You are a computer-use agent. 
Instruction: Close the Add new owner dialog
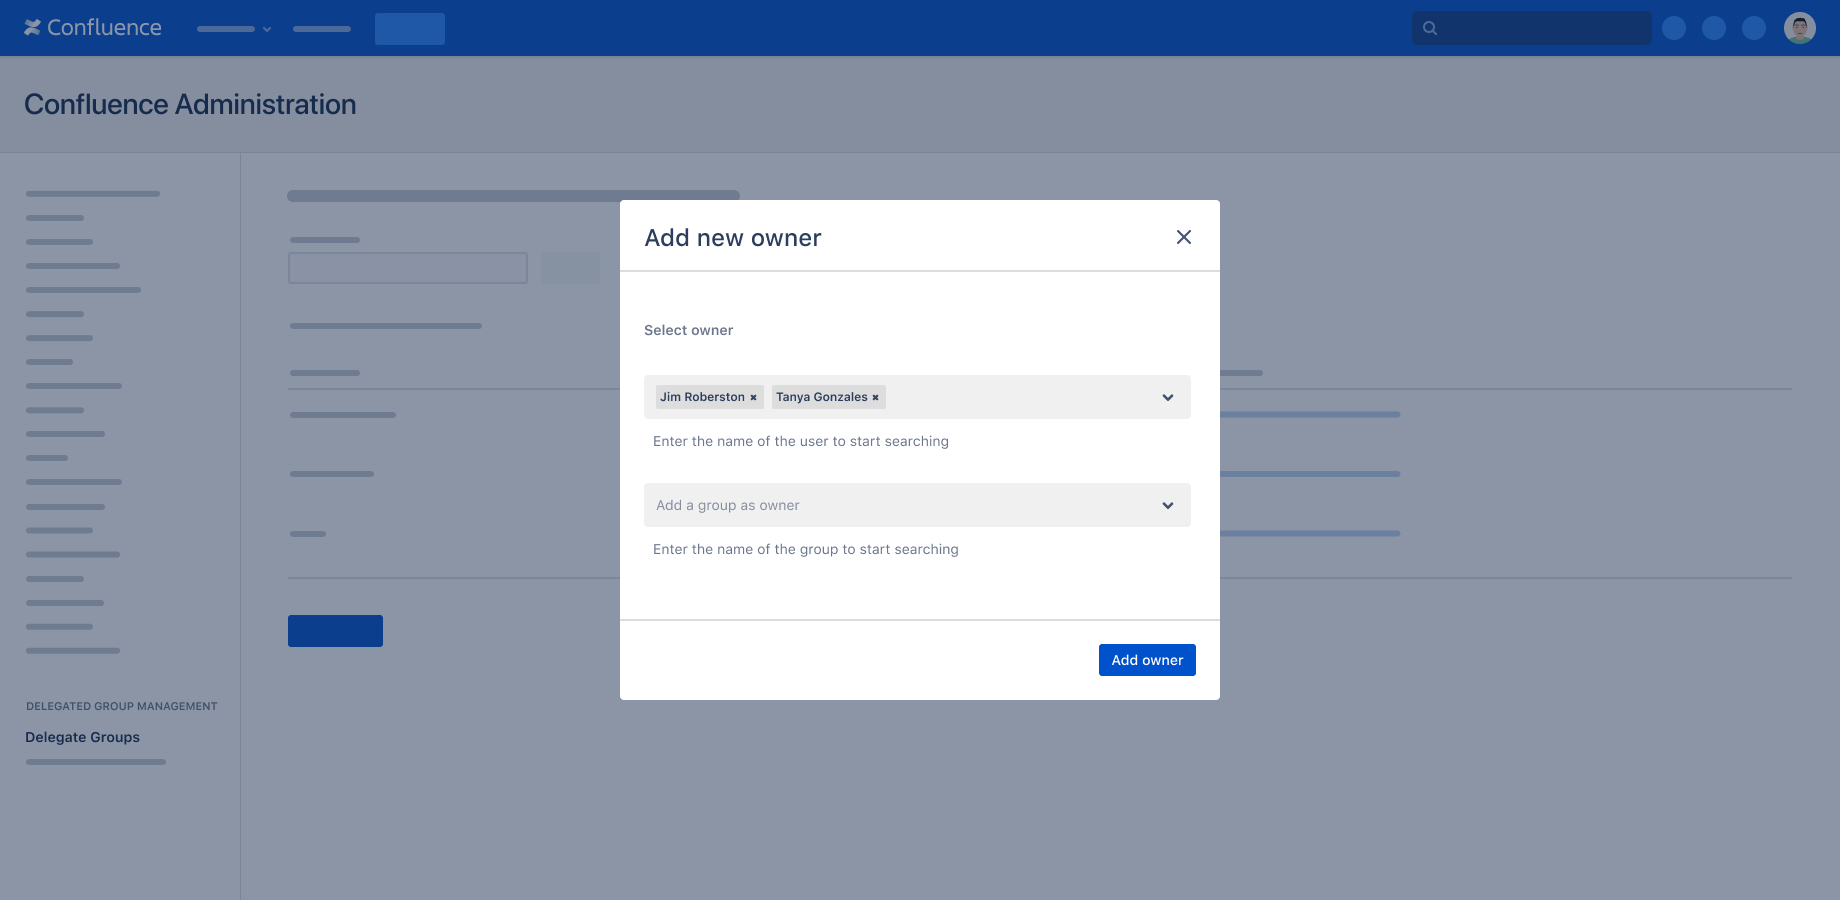(x=1184, y=237)
